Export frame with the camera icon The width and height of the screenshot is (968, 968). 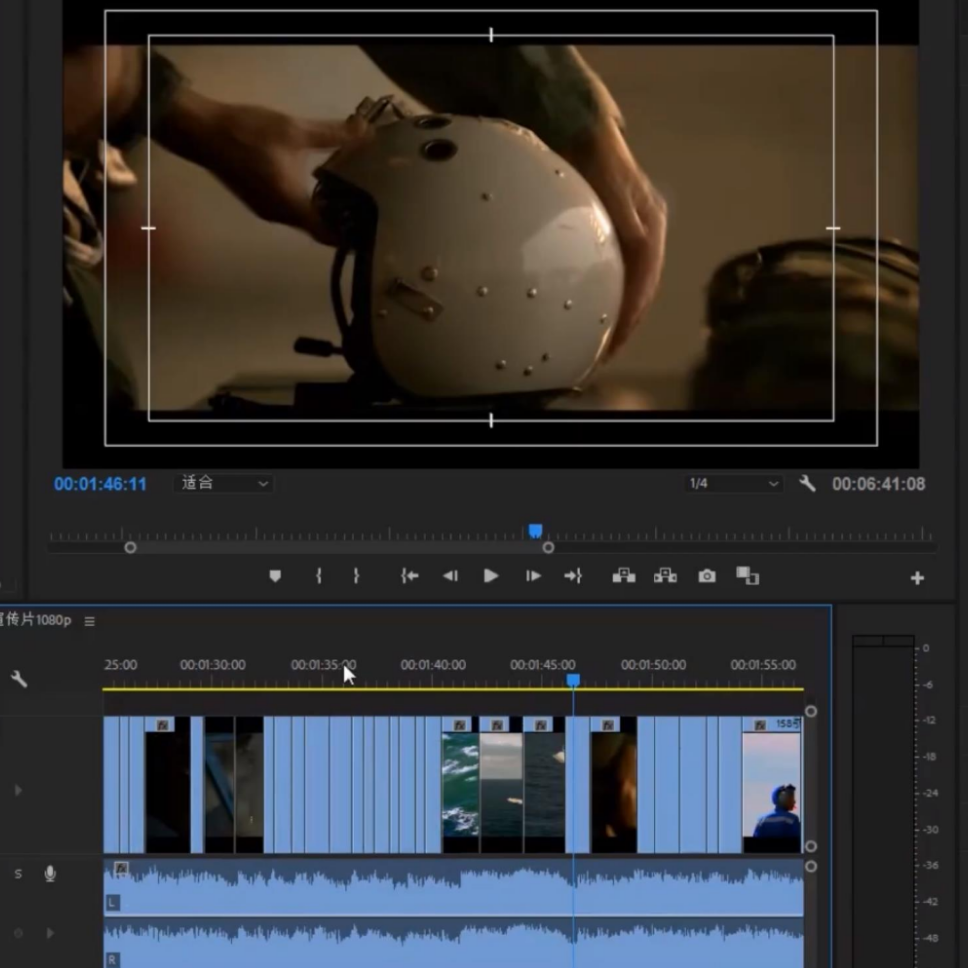pos(707,576)
